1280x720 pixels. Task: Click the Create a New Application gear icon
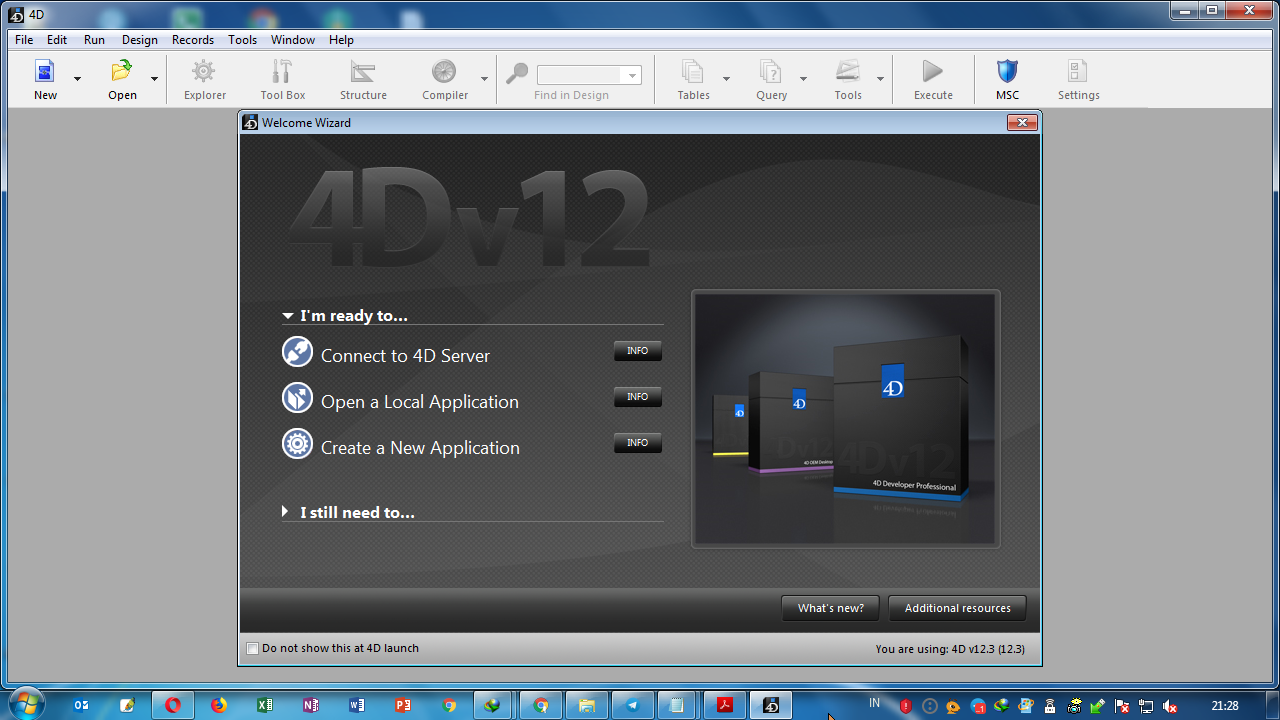(297, 444)
